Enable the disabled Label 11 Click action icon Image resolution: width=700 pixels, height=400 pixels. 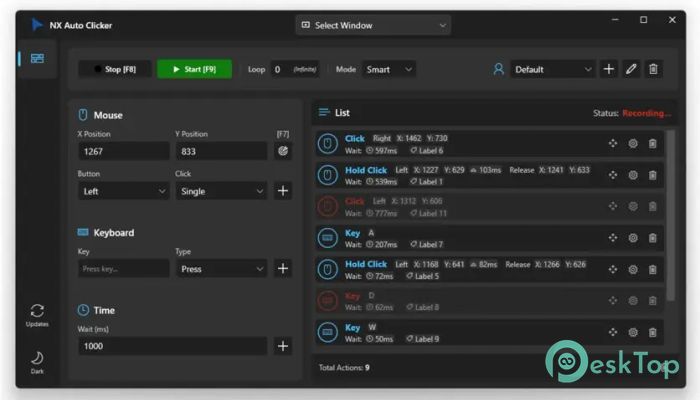tap(327, 207)
